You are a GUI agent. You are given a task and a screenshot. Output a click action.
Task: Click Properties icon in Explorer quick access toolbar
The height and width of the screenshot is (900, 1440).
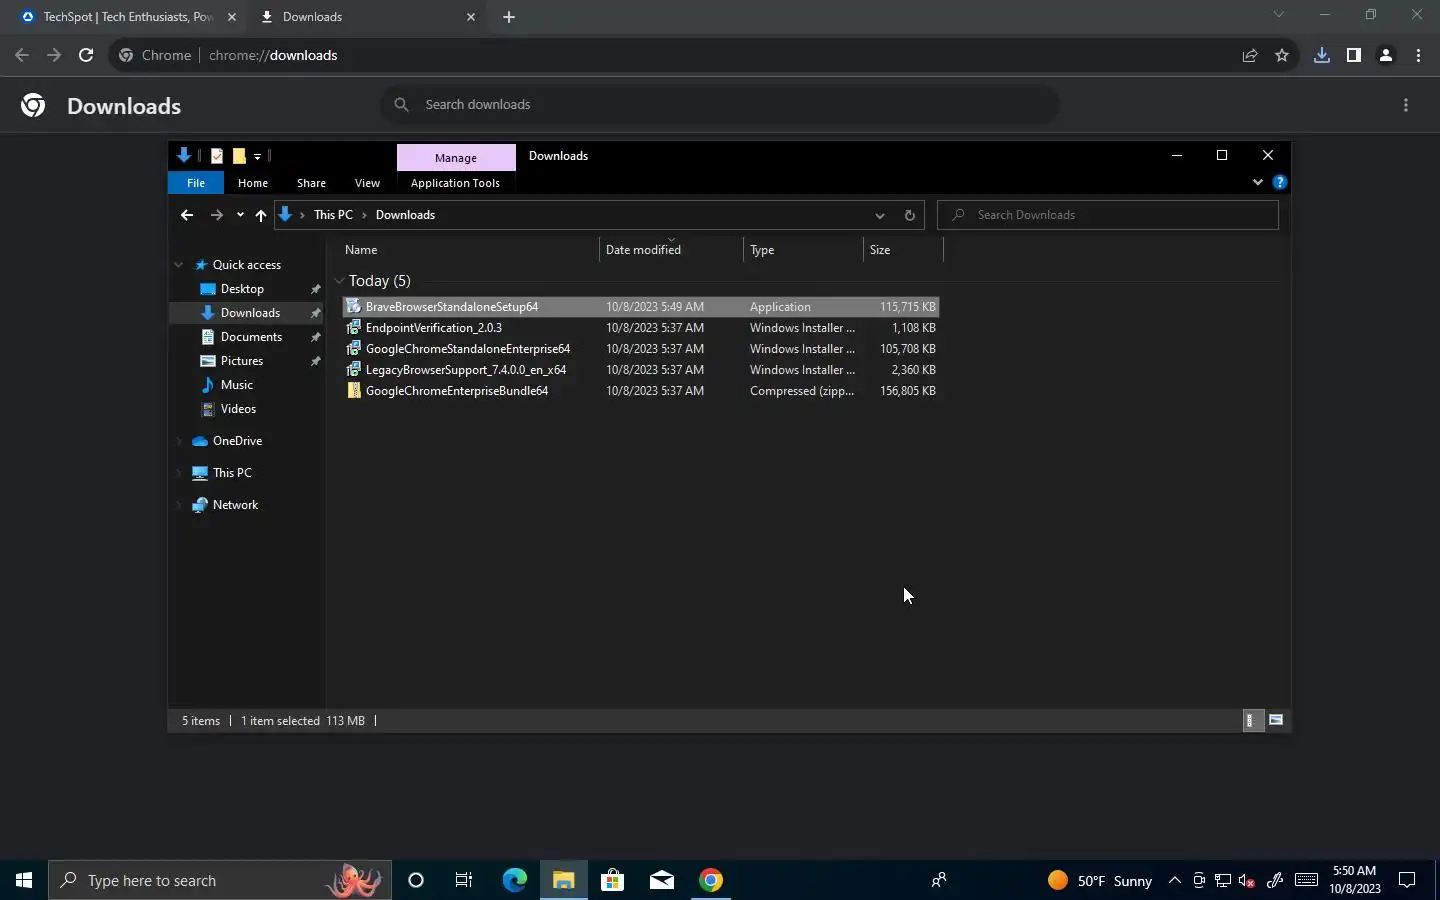pos(216,156)
